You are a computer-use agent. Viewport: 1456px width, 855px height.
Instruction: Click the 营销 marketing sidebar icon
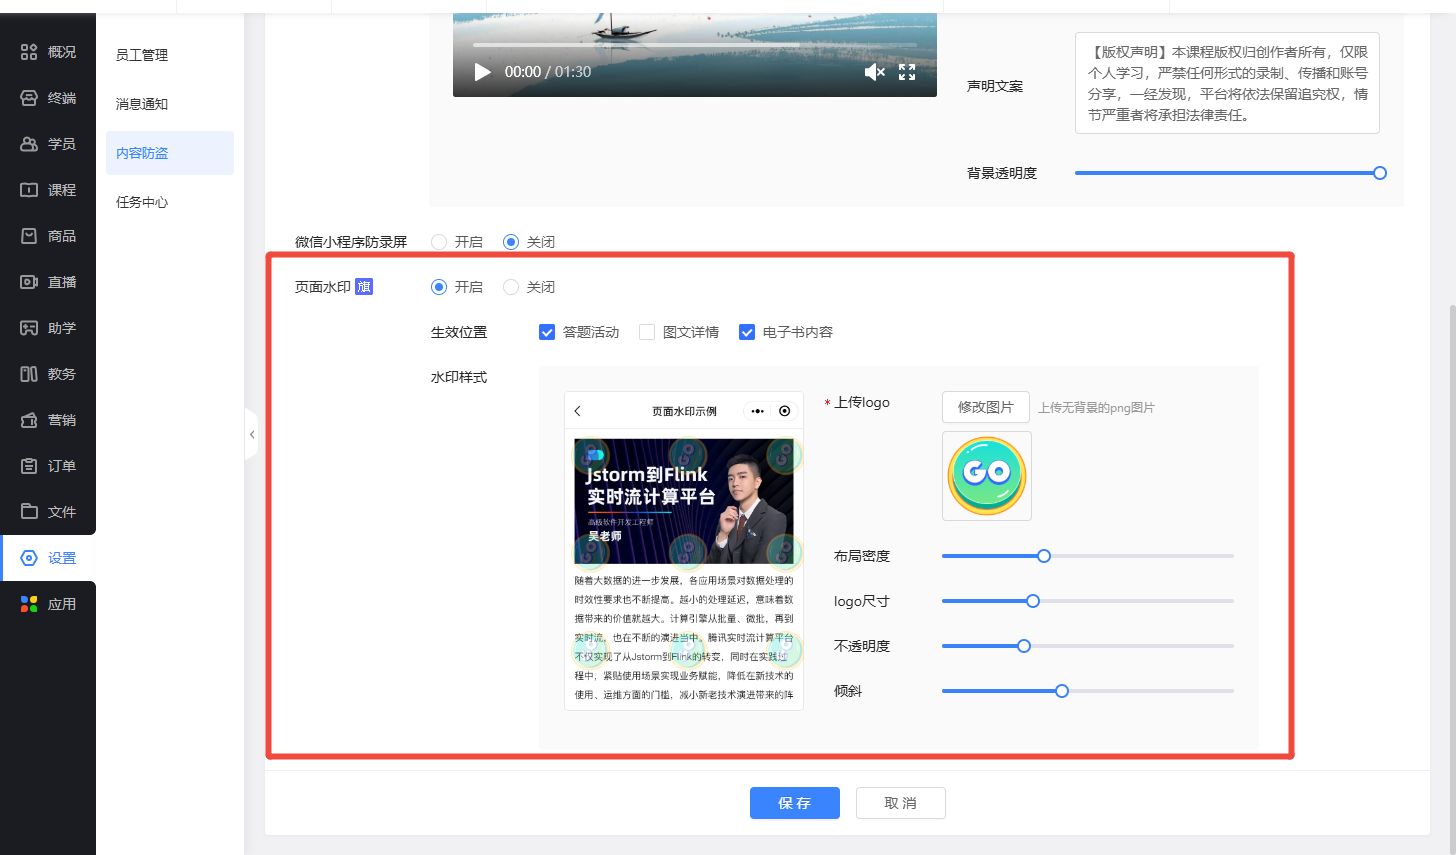pyautogui.click(x=29, y=420)
